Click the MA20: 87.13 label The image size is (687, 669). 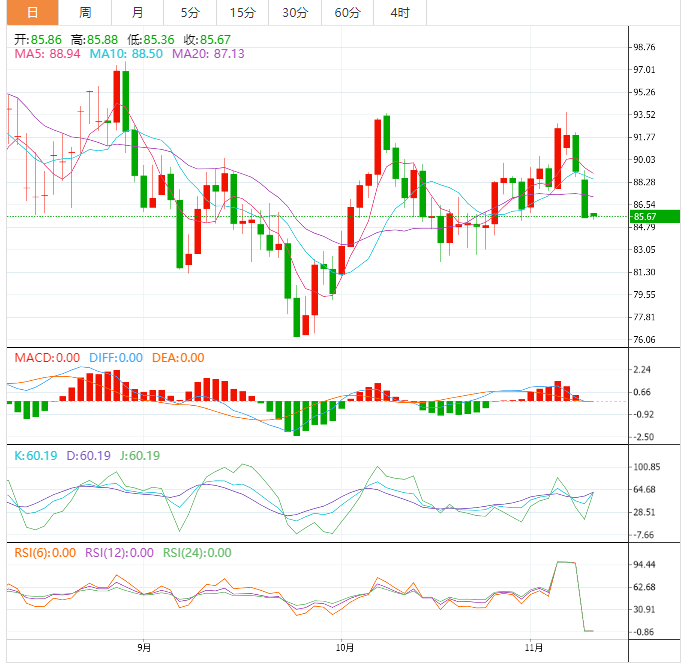(208, 54)
